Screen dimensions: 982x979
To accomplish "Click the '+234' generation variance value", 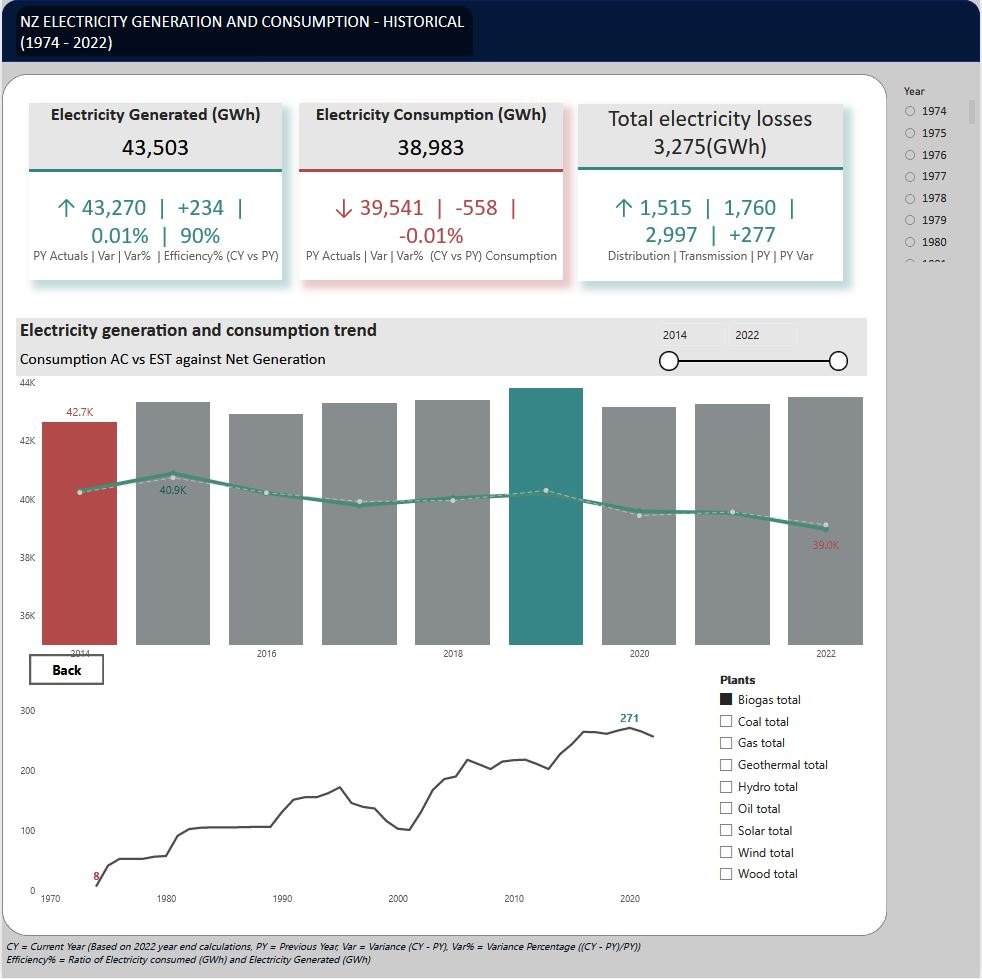I will click(200, 207).
